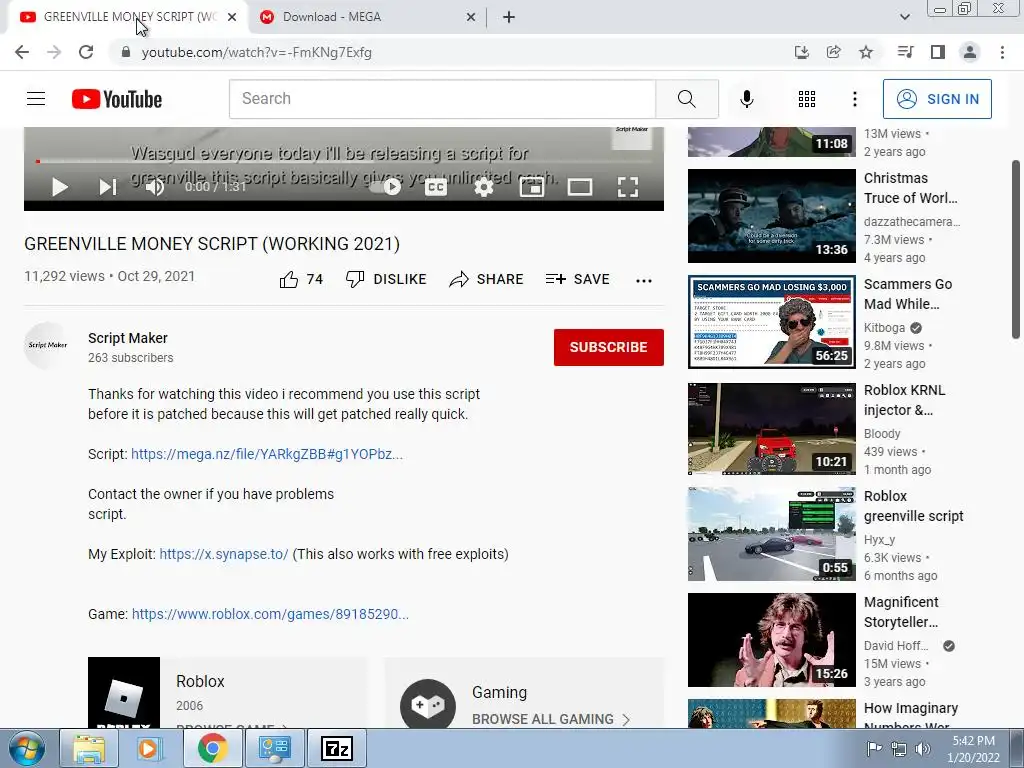Open the Windows Start button
The image size is (1024, 768).
tap(27, 748)
